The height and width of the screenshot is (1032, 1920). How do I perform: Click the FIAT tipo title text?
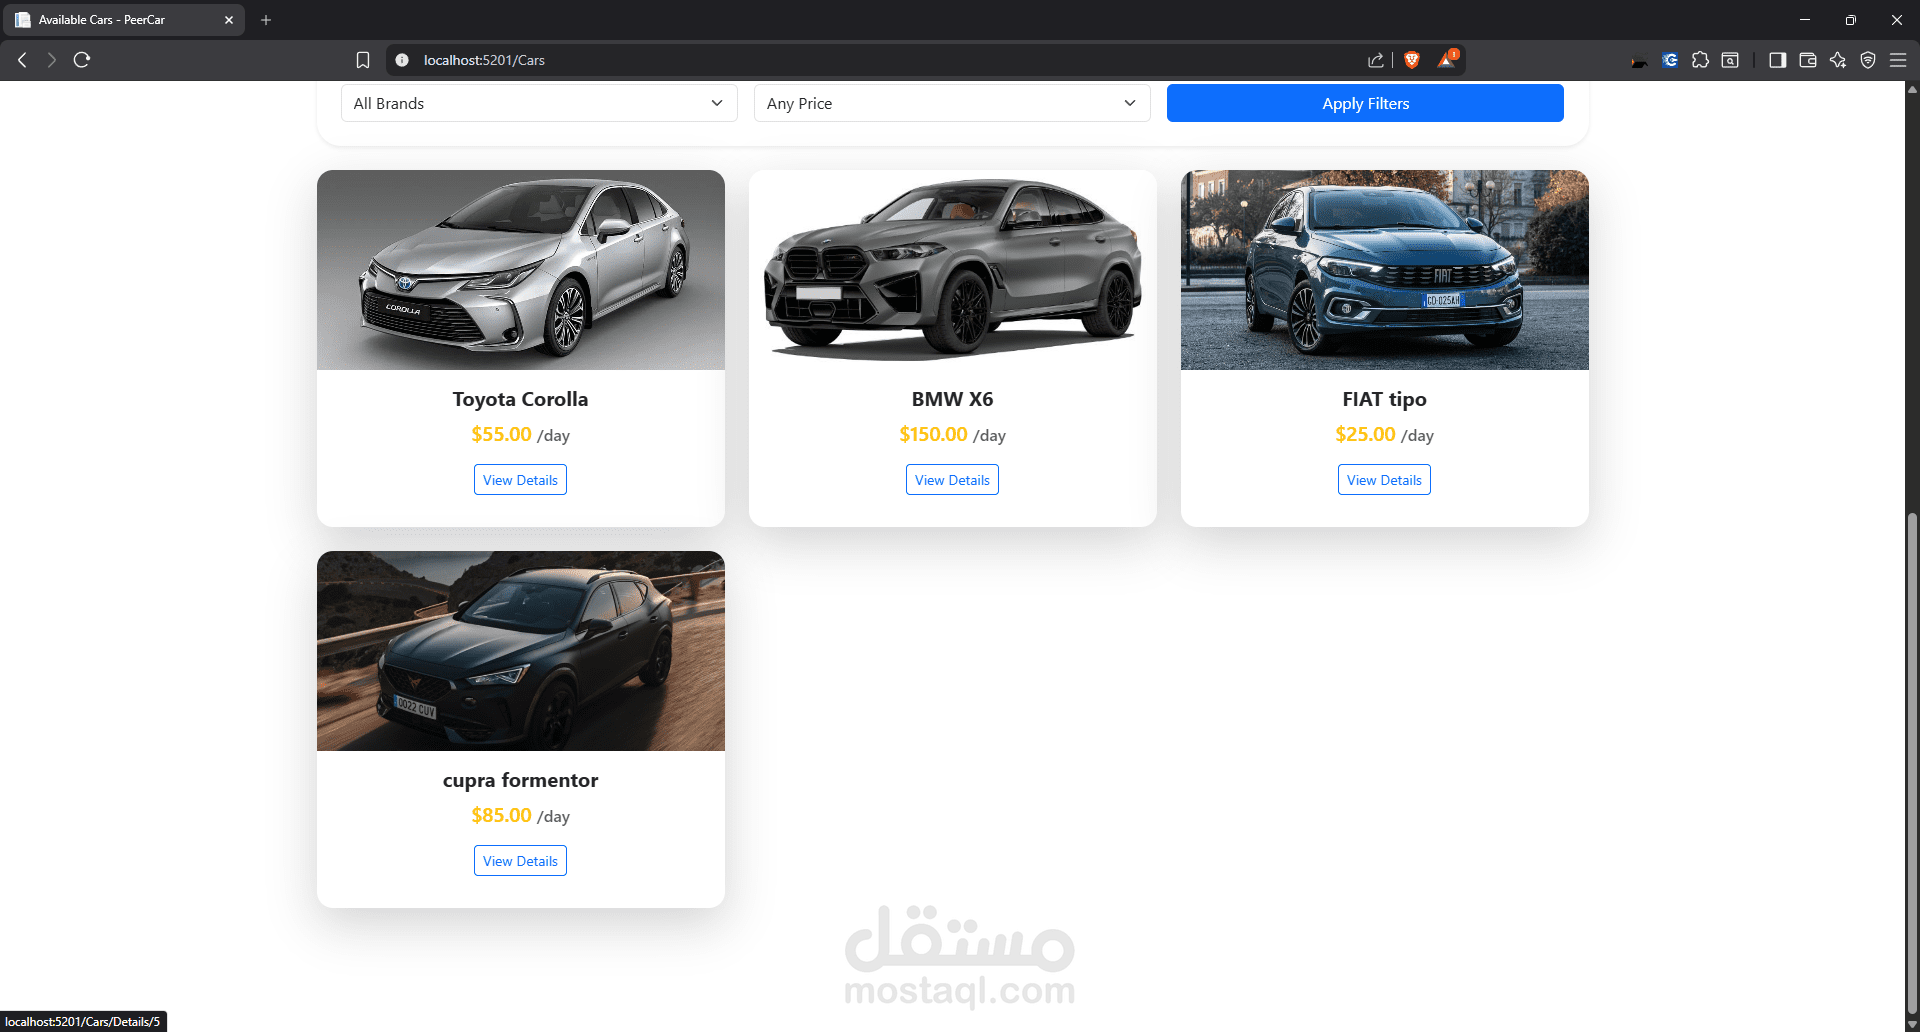click(x=1384, y=399)
